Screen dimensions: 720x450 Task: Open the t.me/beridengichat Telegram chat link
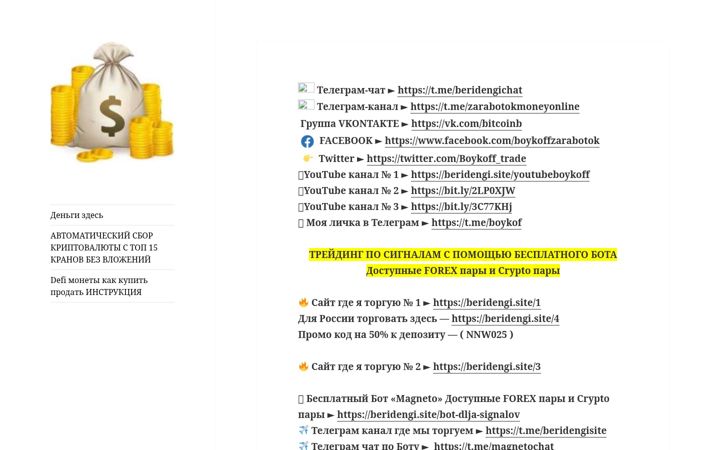click(460, 90)
